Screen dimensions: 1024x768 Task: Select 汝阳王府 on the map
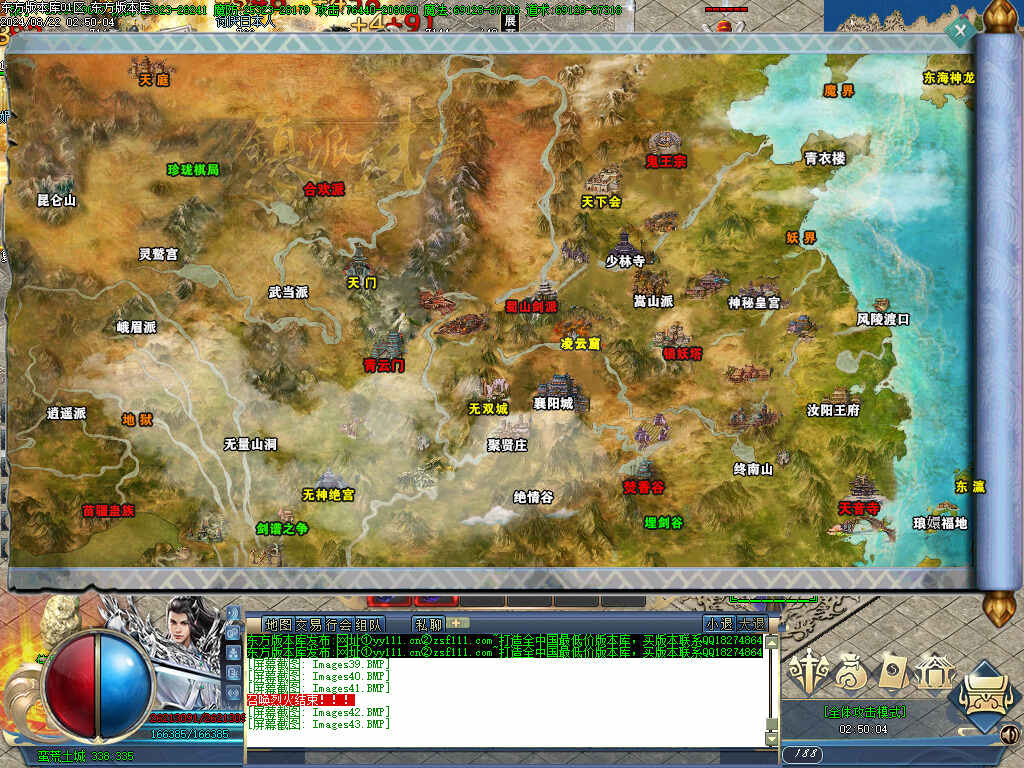pos(833,411)
